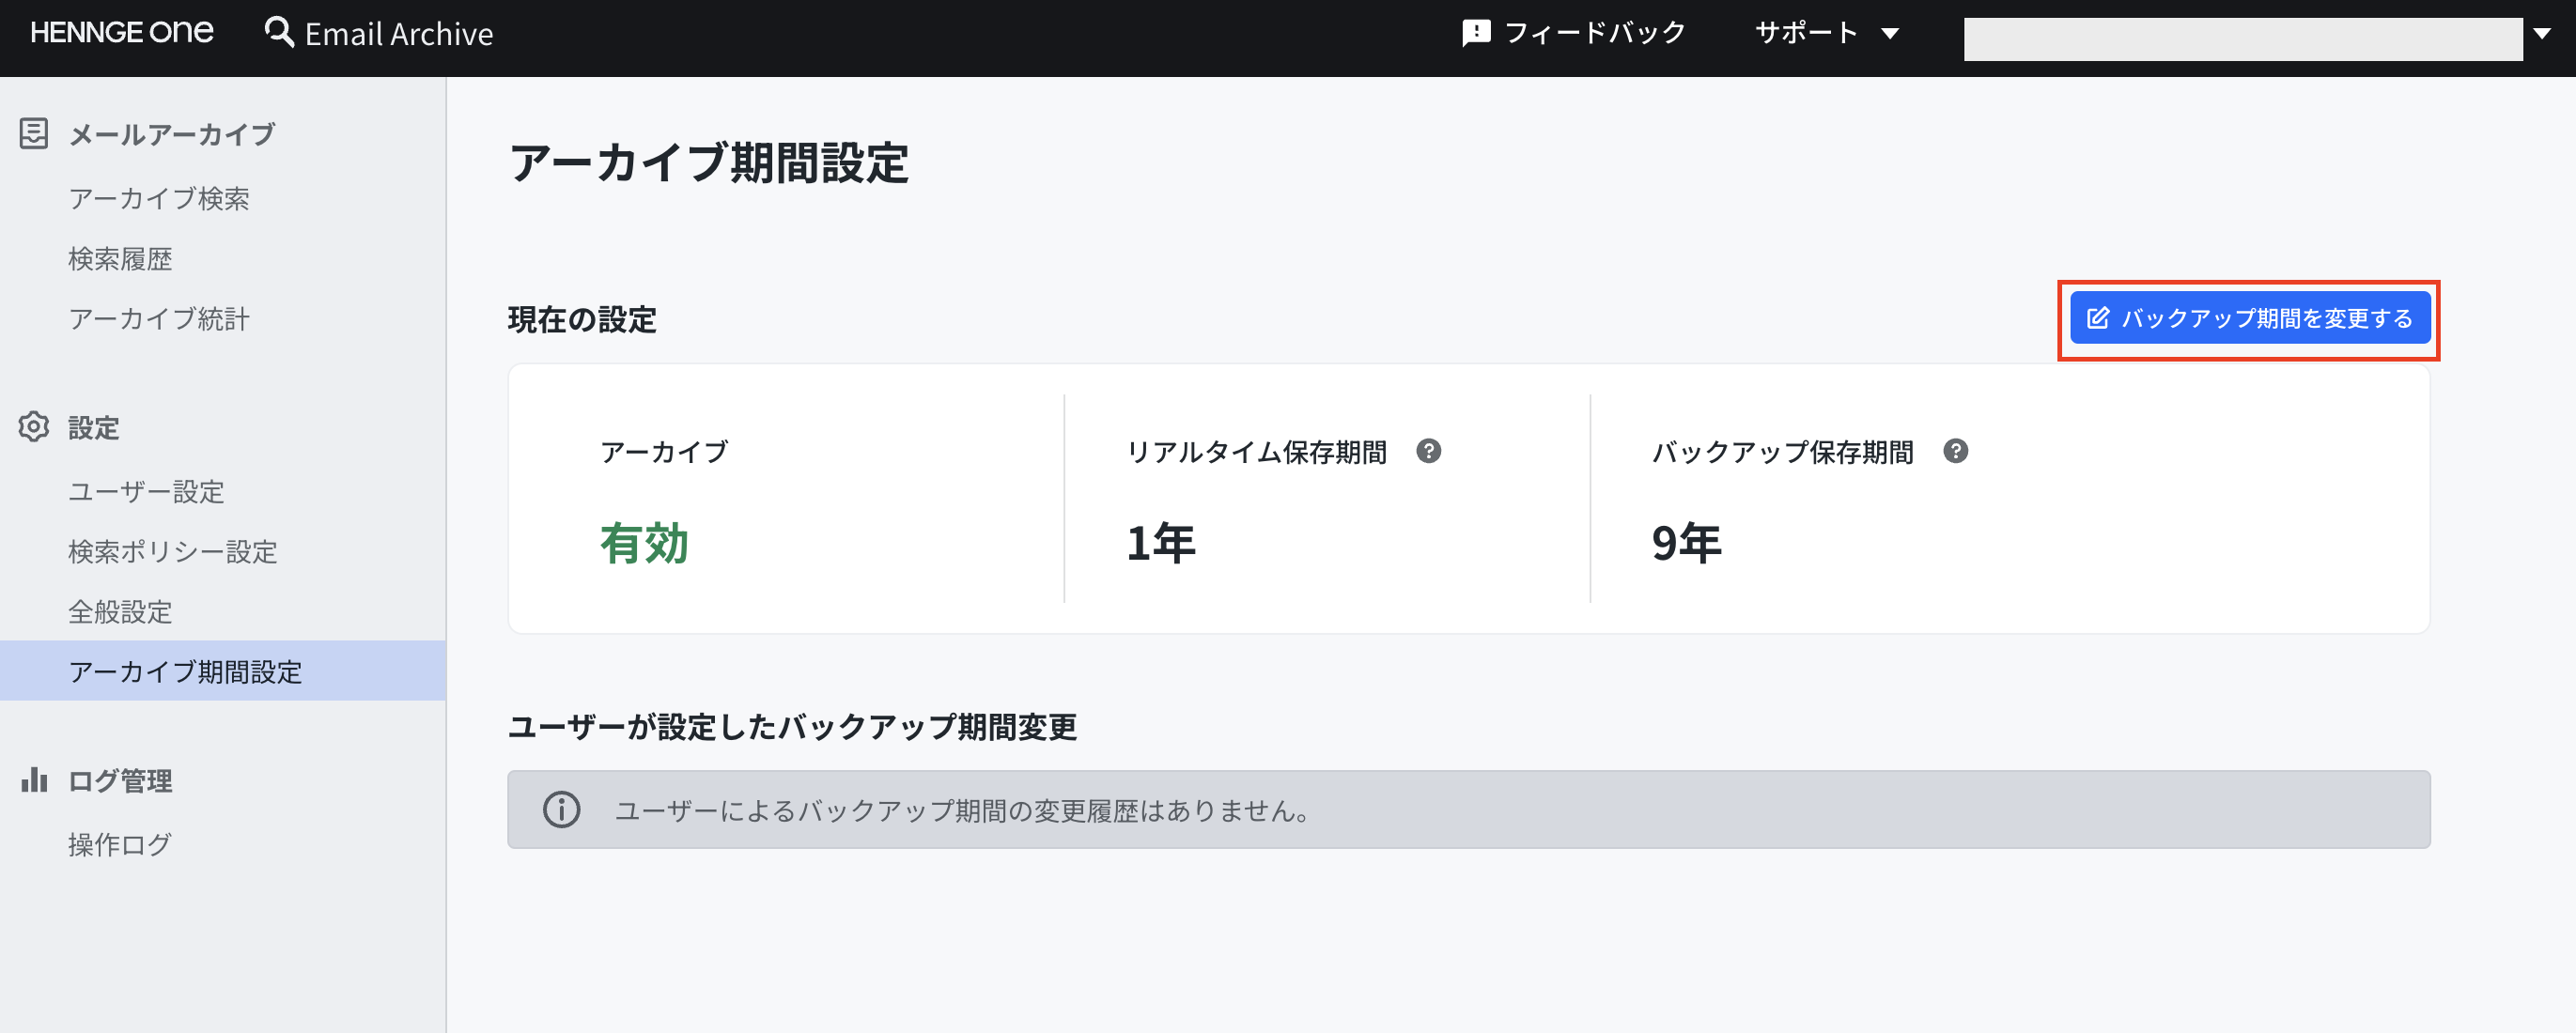The image size is (2576, 1033).
Task: Click the 9年 backup retention value
Action: pyautogui.click(x=1687, y=543)
